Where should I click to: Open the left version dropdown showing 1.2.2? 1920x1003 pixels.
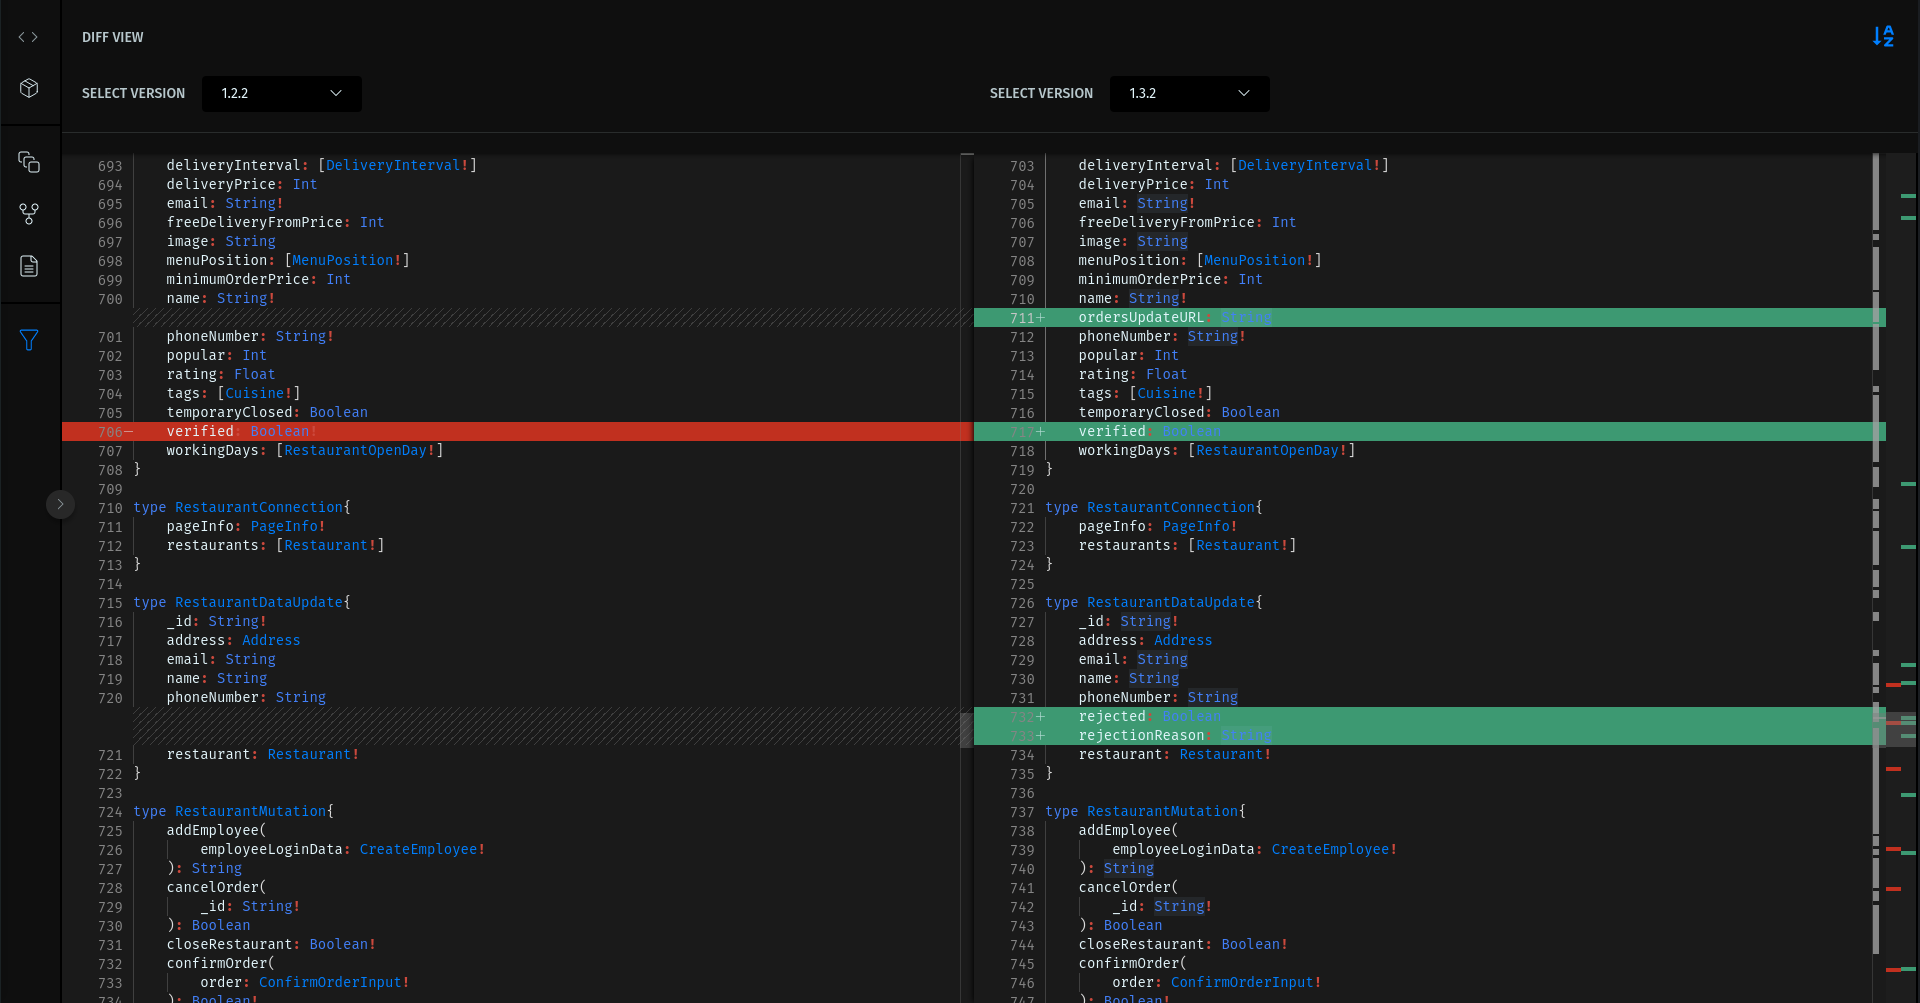pos(281,94)
